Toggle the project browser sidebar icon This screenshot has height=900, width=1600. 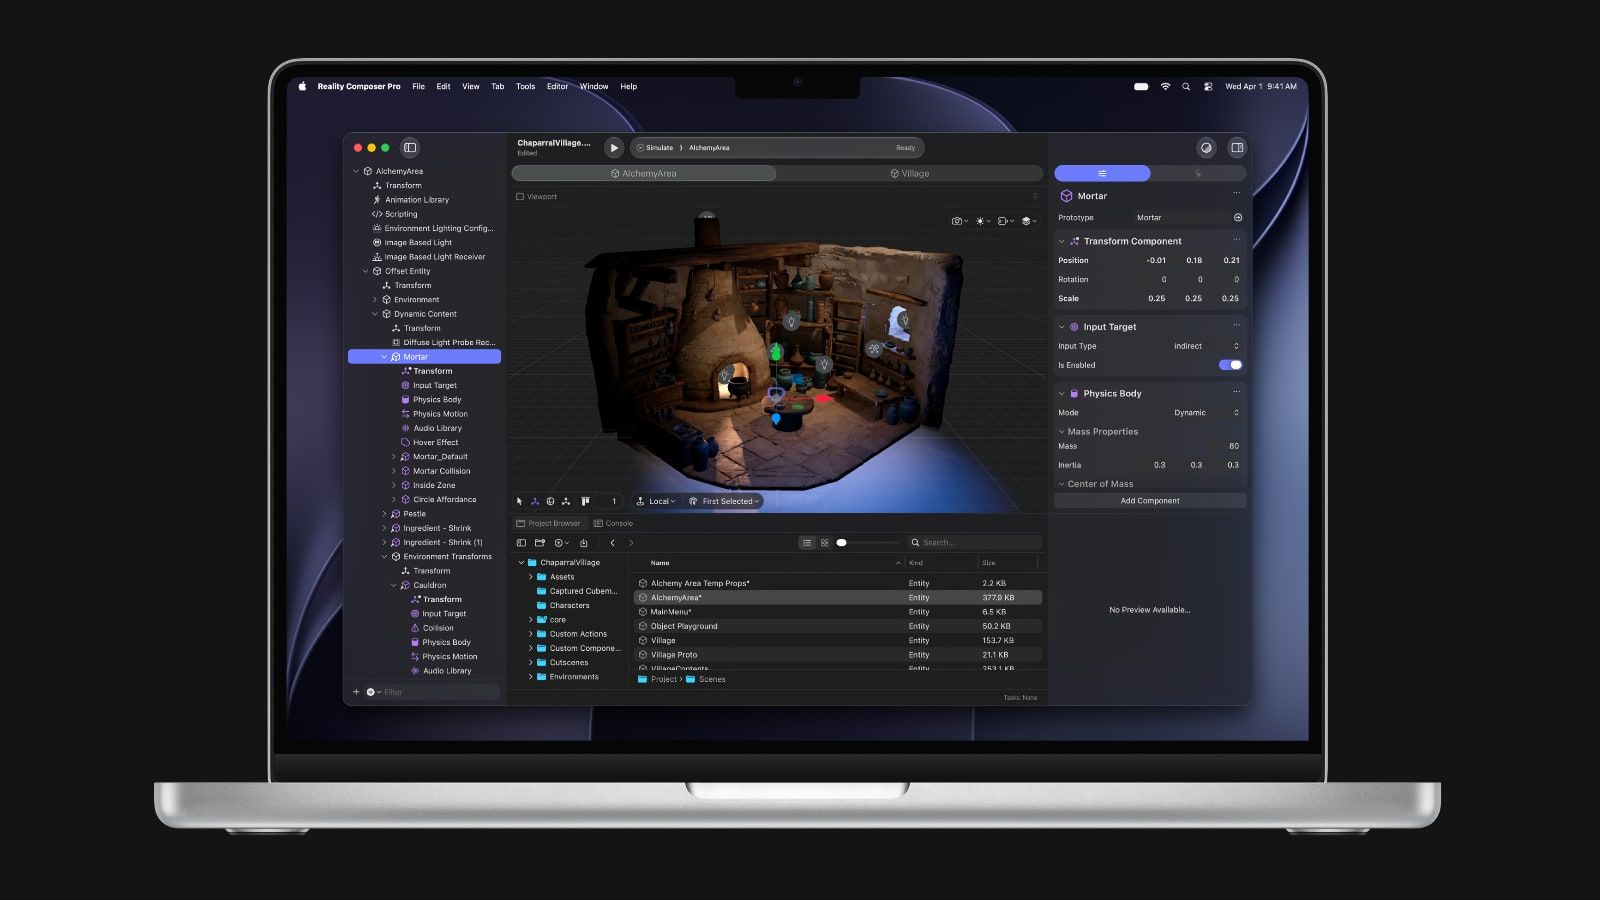pyautogui.click(x=521, y=543)
